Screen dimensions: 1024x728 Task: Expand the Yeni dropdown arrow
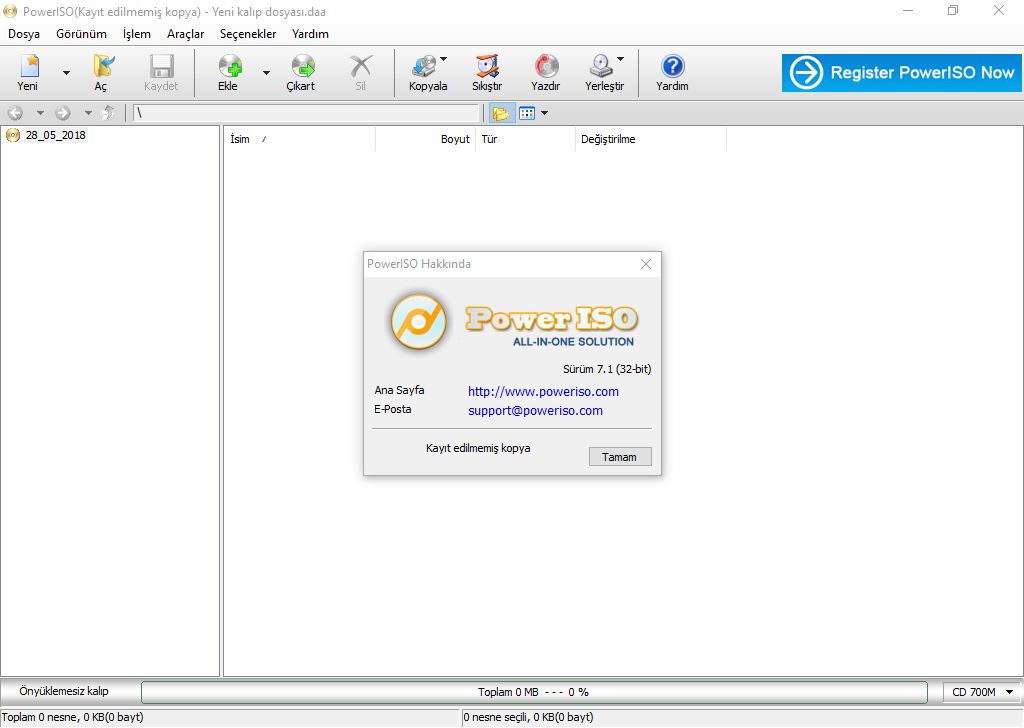66,72
